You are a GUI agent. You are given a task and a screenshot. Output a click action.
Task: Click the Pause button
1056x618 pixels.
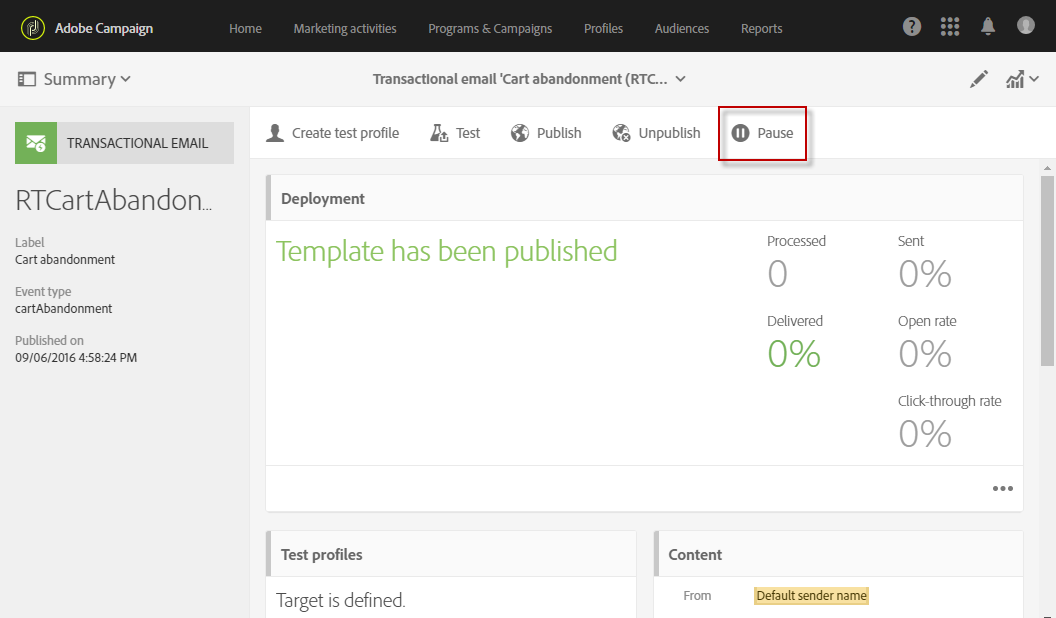click(x=763, y=133)
